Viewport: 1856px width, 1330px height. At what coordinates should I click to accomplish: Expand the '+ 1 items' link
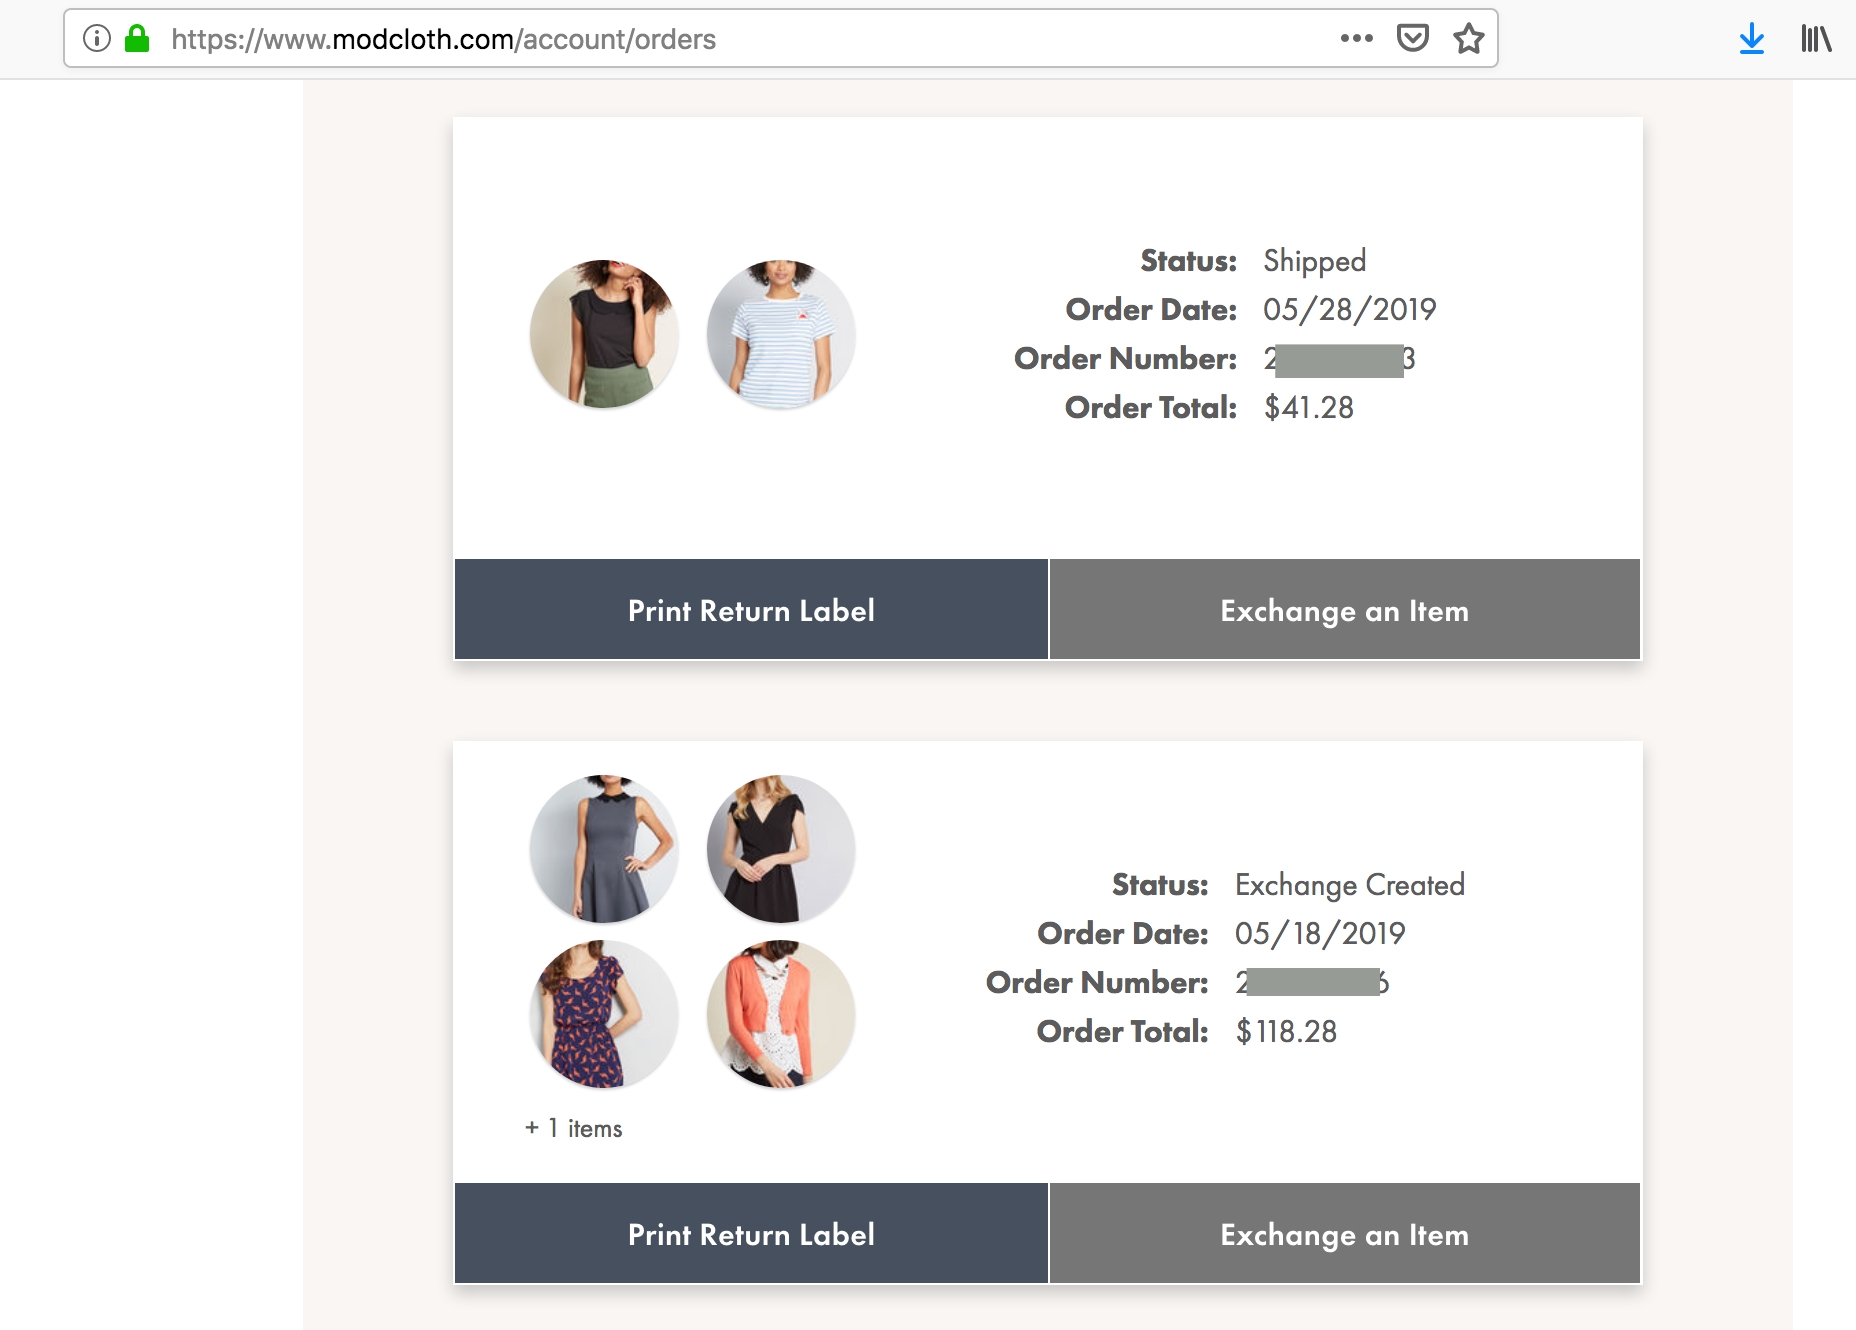point(574,1128)
